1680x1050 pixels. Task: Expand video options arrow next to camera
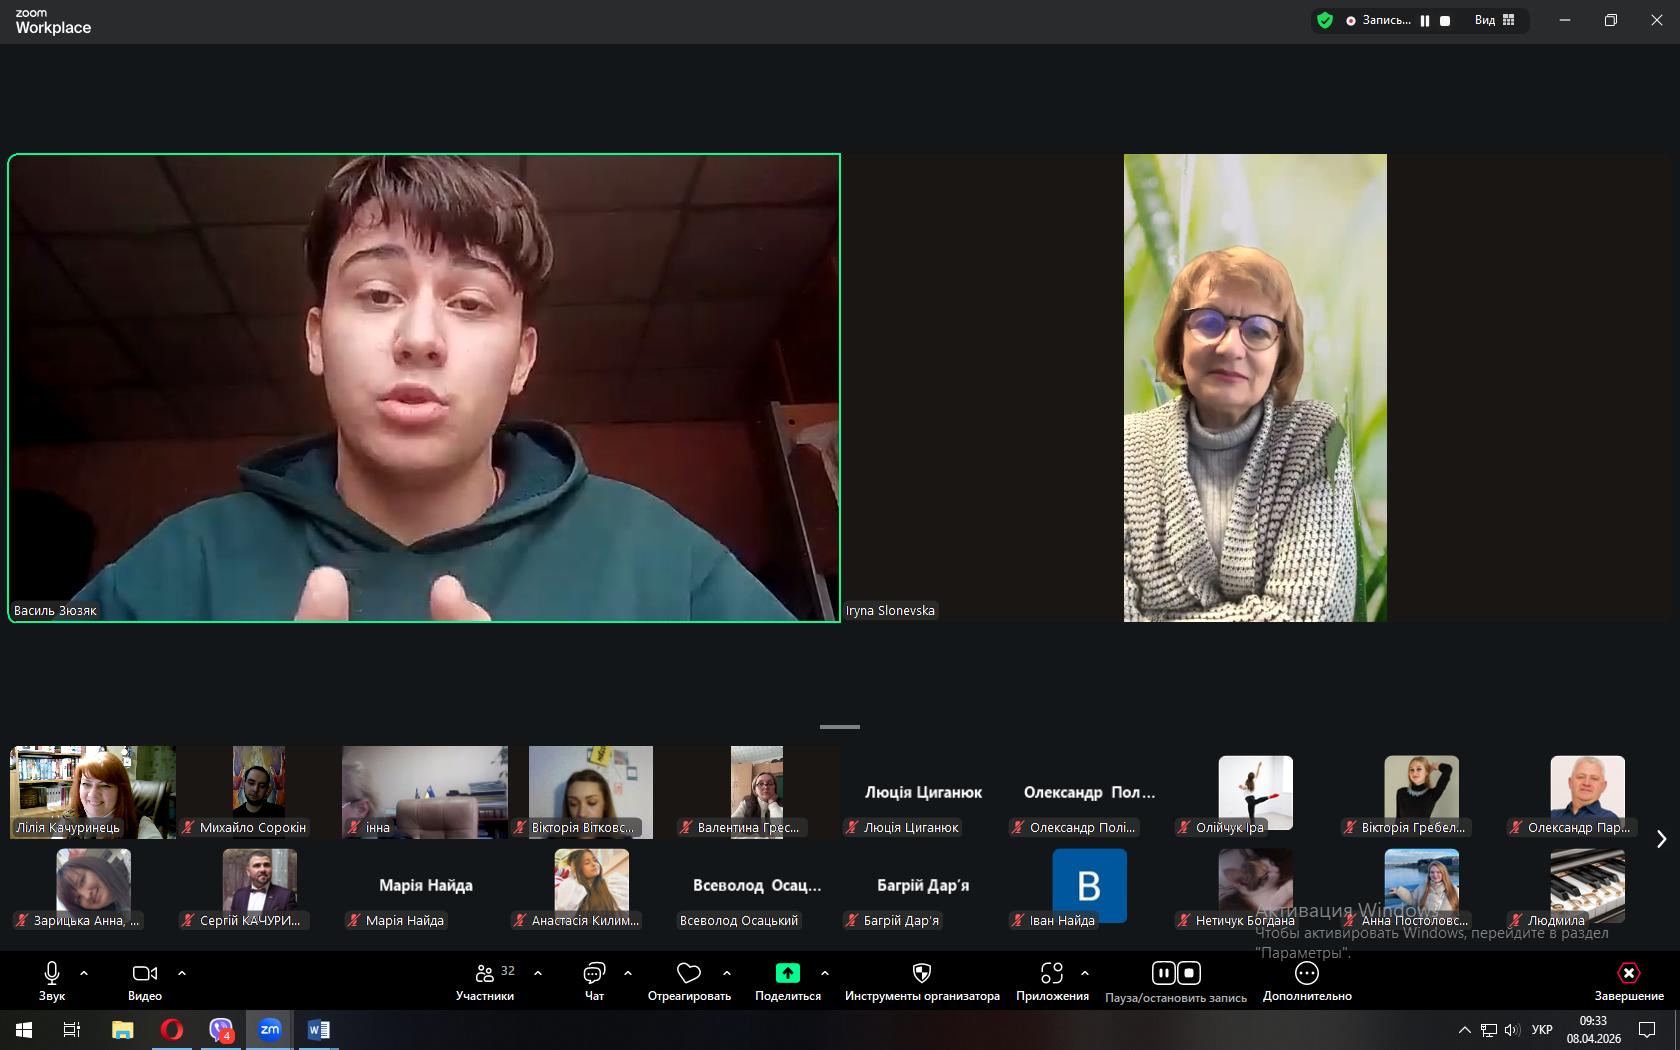[182, 973]
